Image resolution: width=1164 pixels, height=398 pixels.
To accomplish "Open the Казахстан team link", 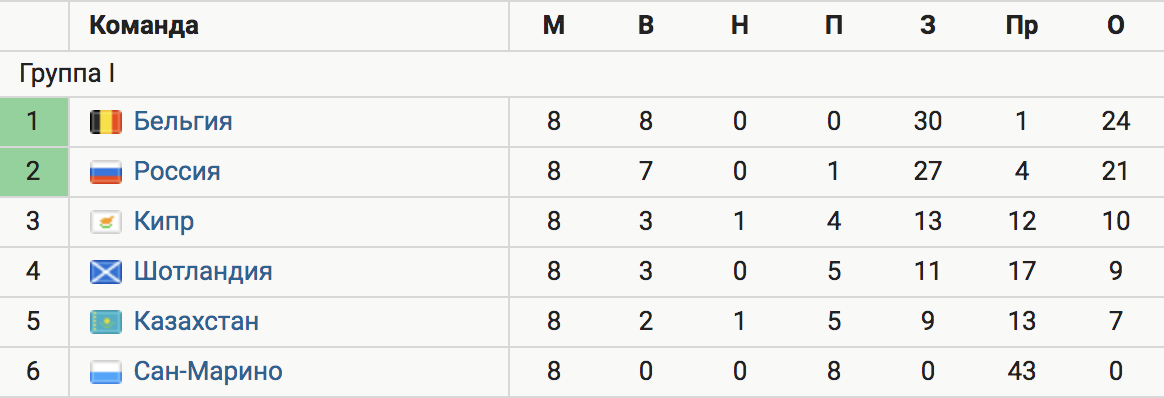I will pyautogui.click(x=196, y=321).
